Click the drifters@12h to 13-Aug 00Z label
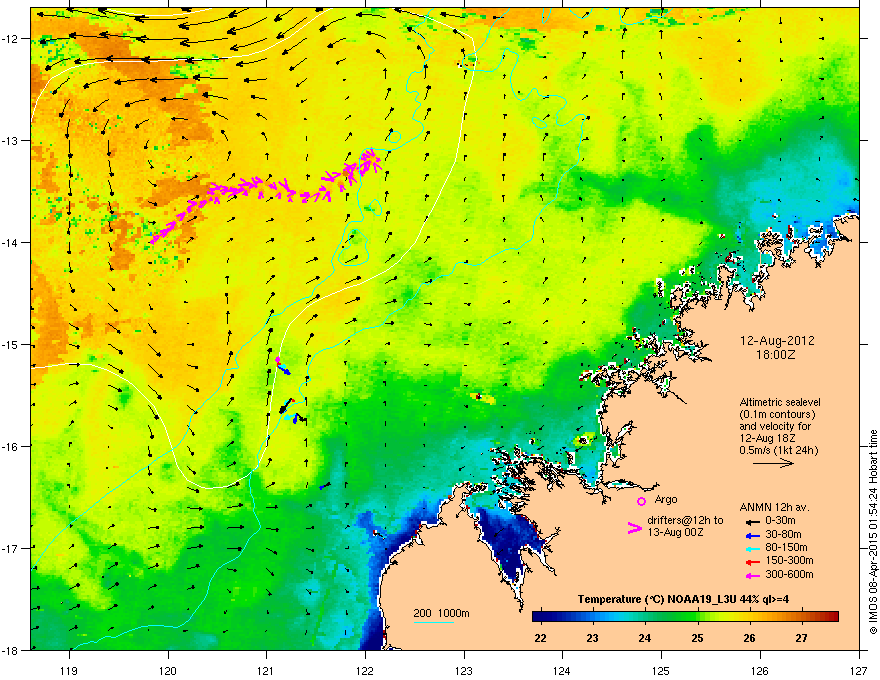 coord(685,526)
